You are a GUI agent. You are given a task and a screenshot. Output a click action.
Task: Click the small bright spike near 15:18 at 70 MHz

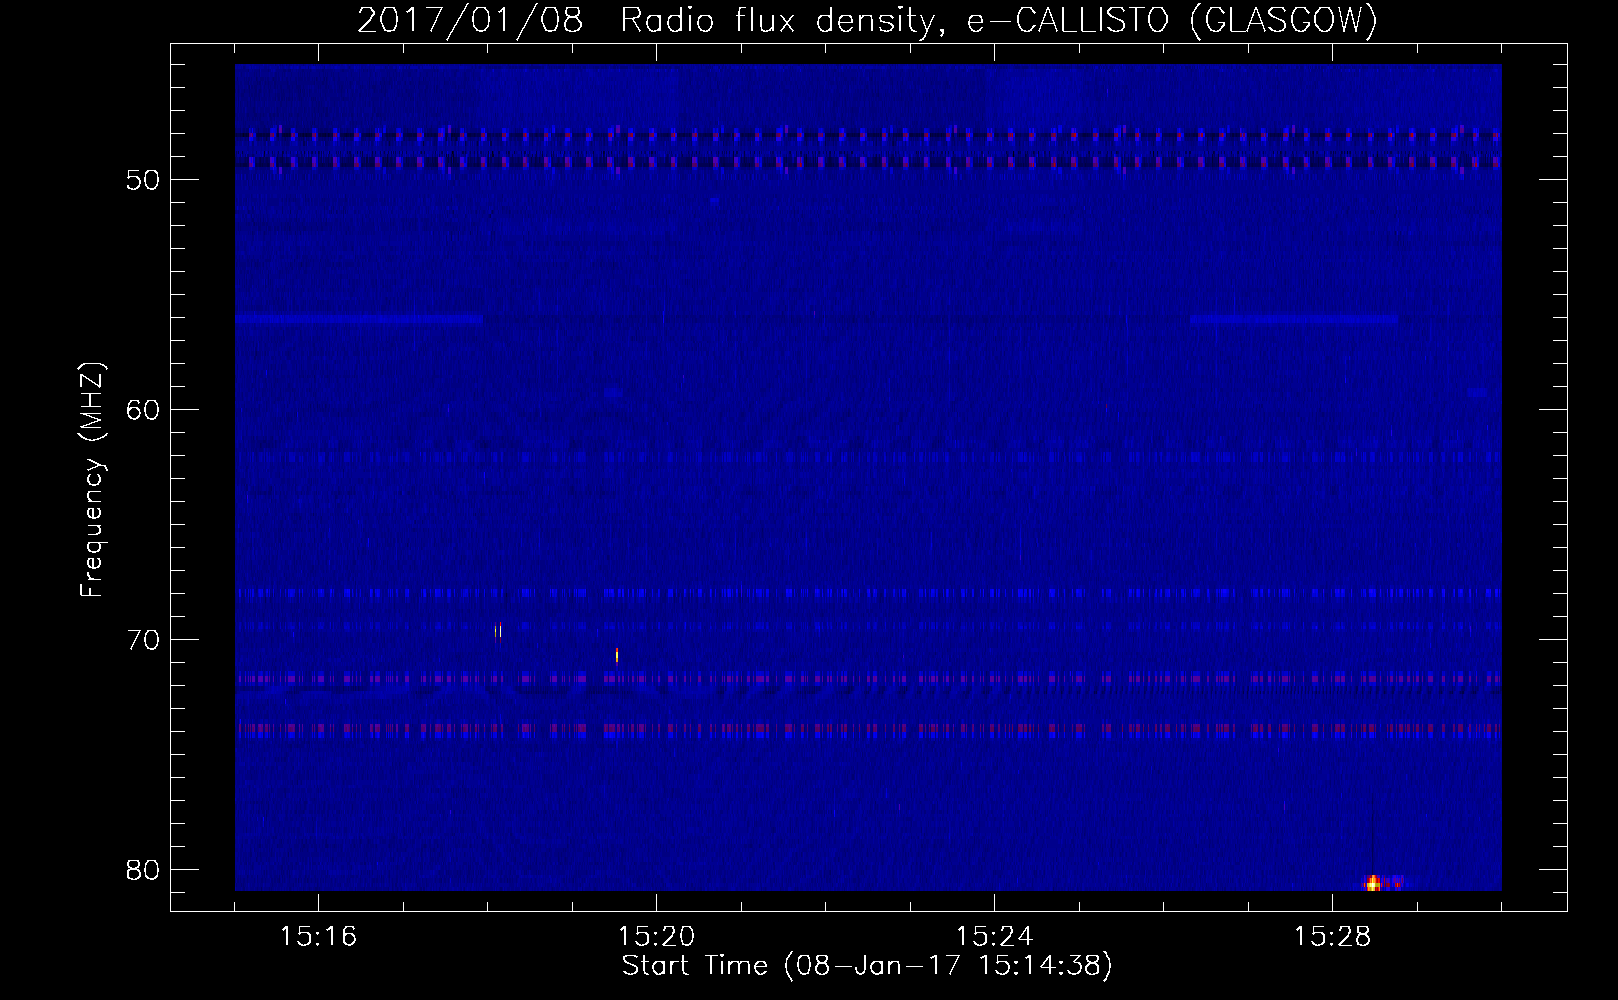pos(498,630)
